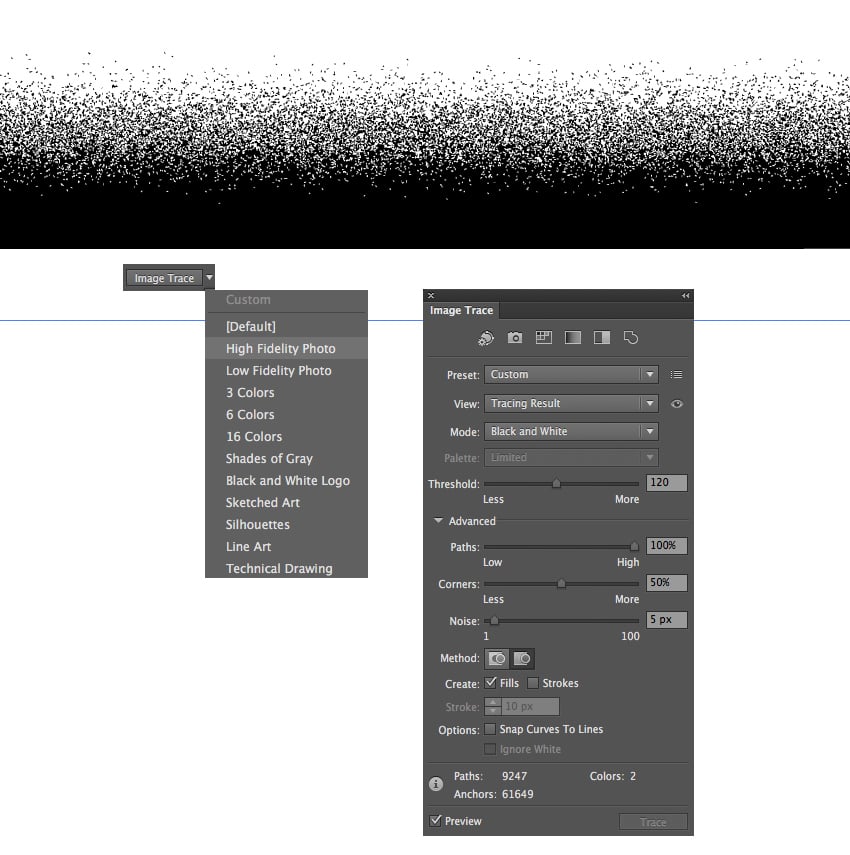Image resolution: width=850 pixels, height=855 pixels.
Task: Click the Stroke value stepper arrows
Action: click(493, 707)
